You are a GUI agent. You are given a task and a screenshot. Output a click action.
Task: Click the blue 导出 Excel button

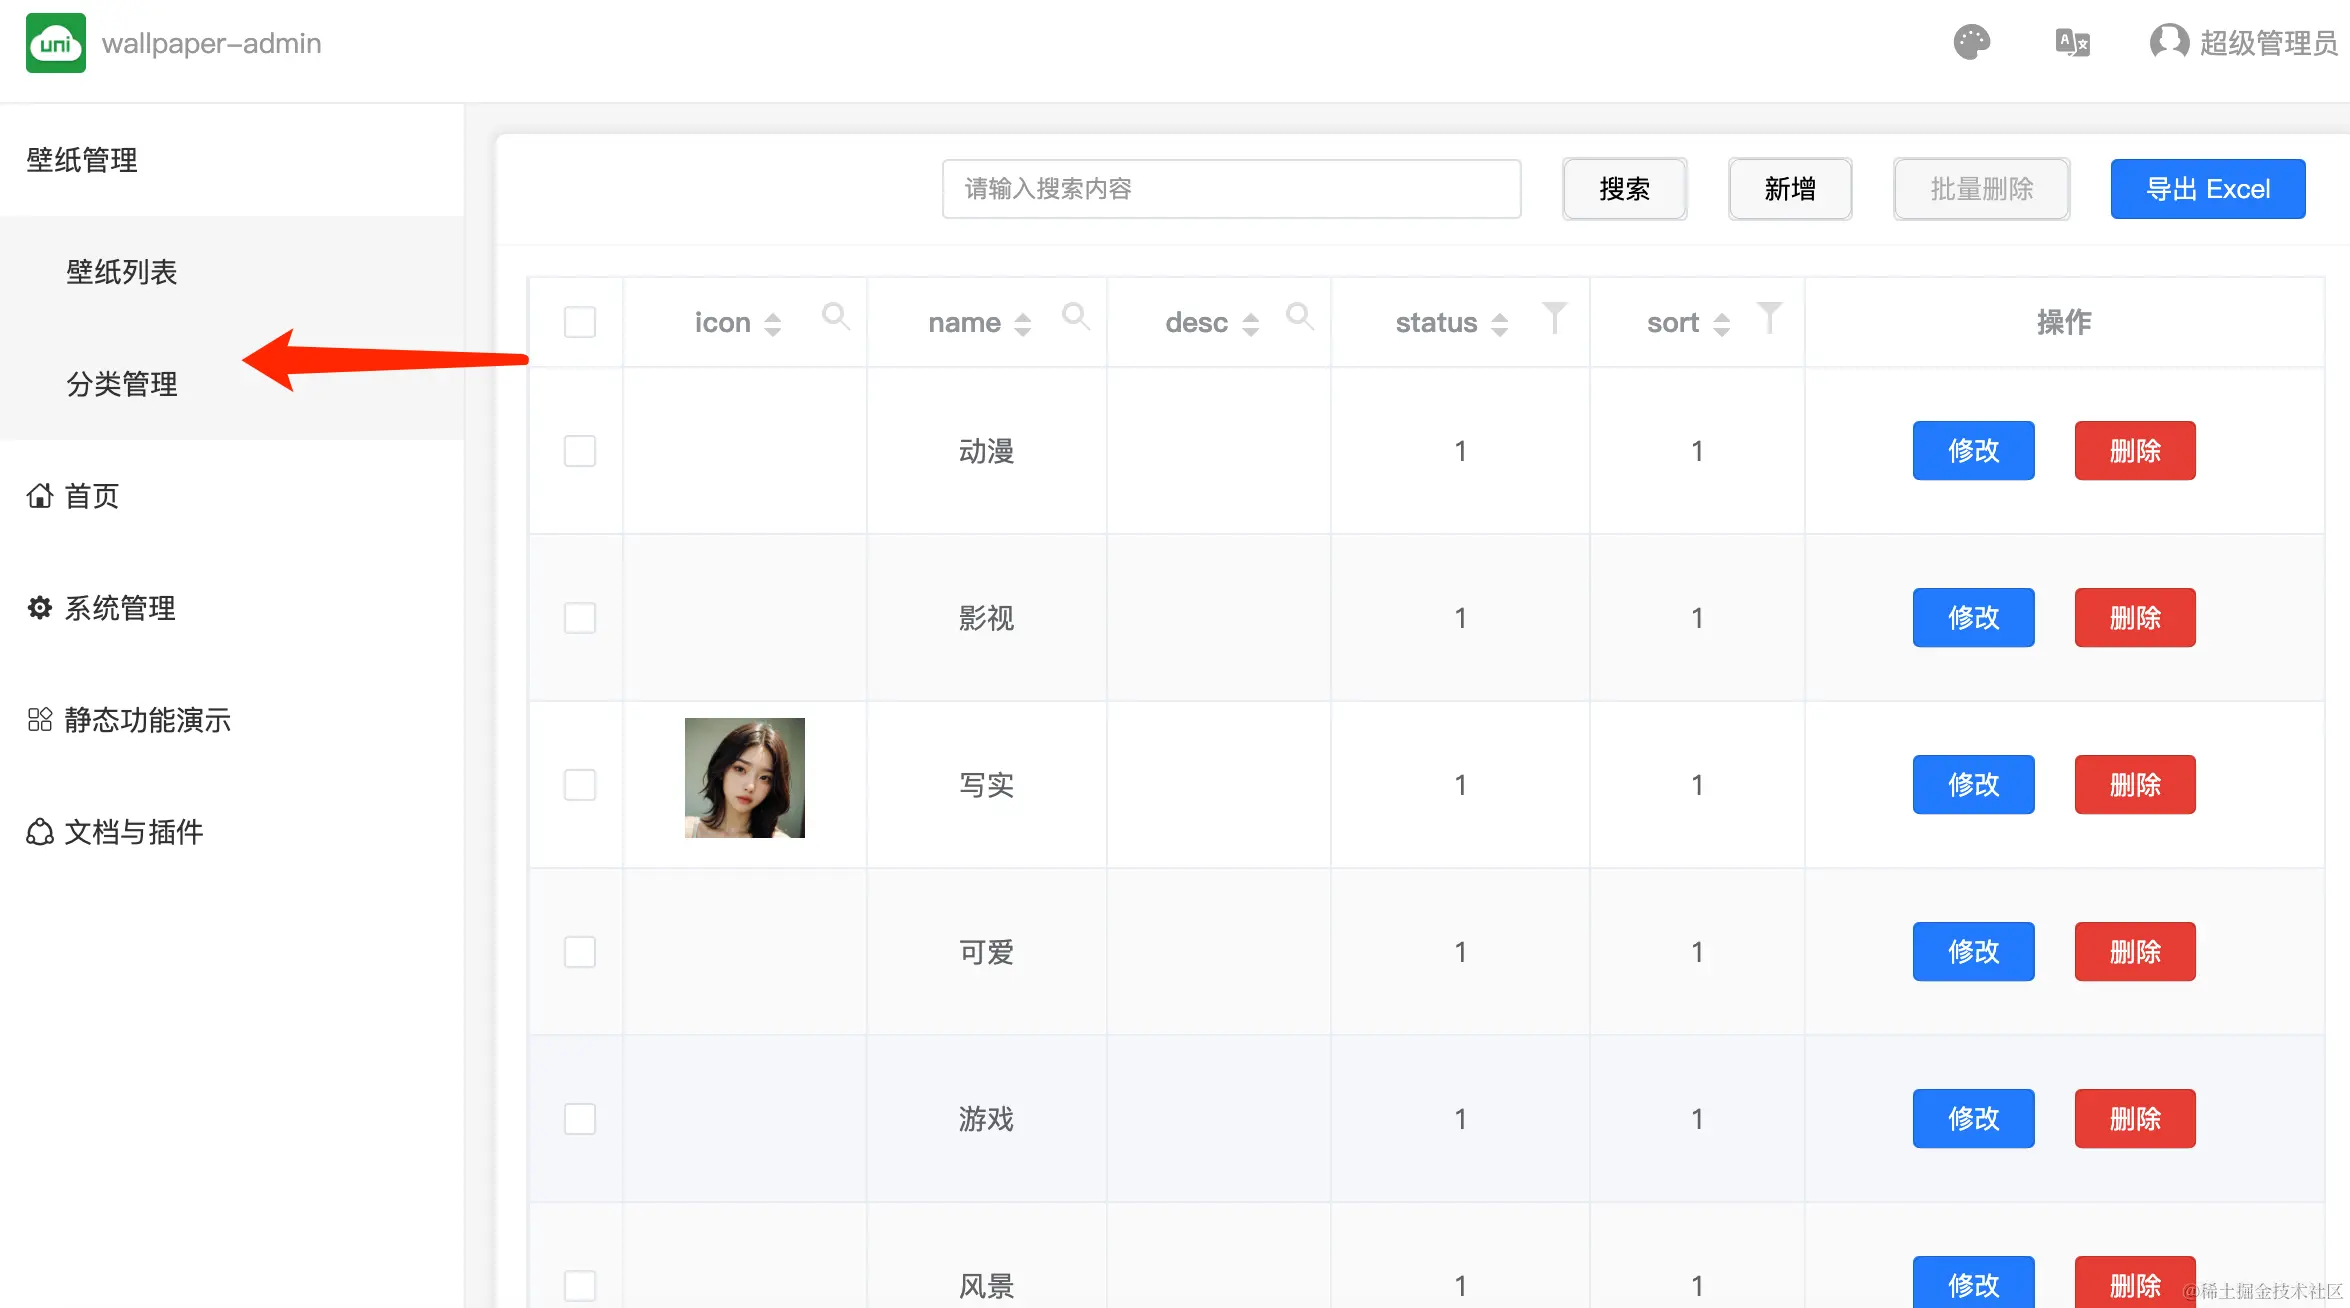[x=2208, y=189]
